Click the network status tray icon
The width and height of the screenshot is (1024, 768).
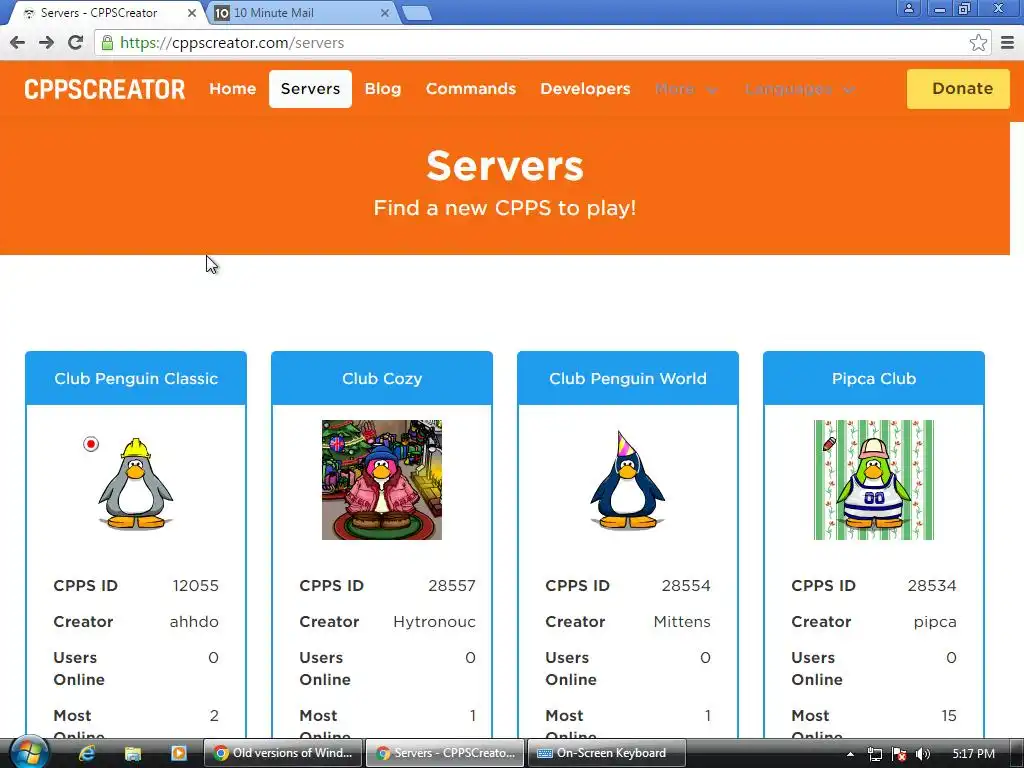click(875, 754)
